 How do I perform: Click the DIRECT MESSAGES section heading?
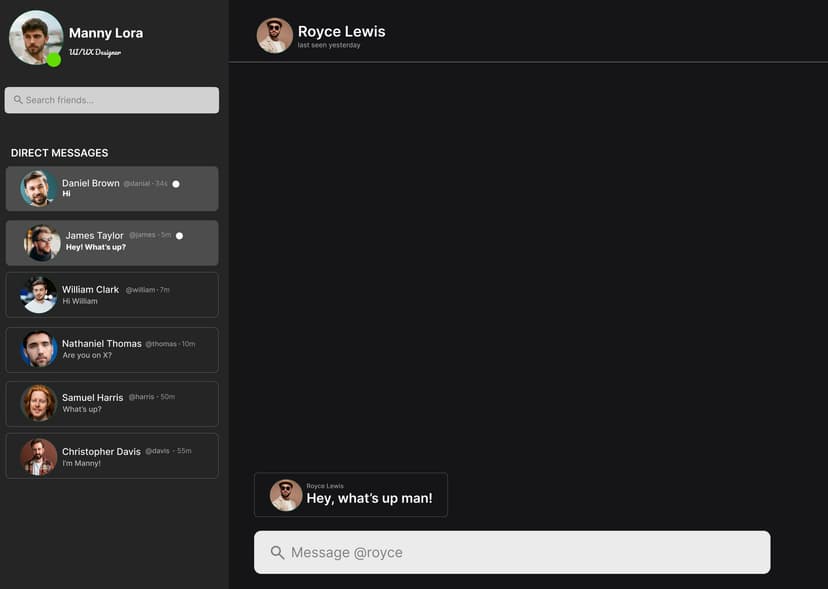(x=60, y=153)
